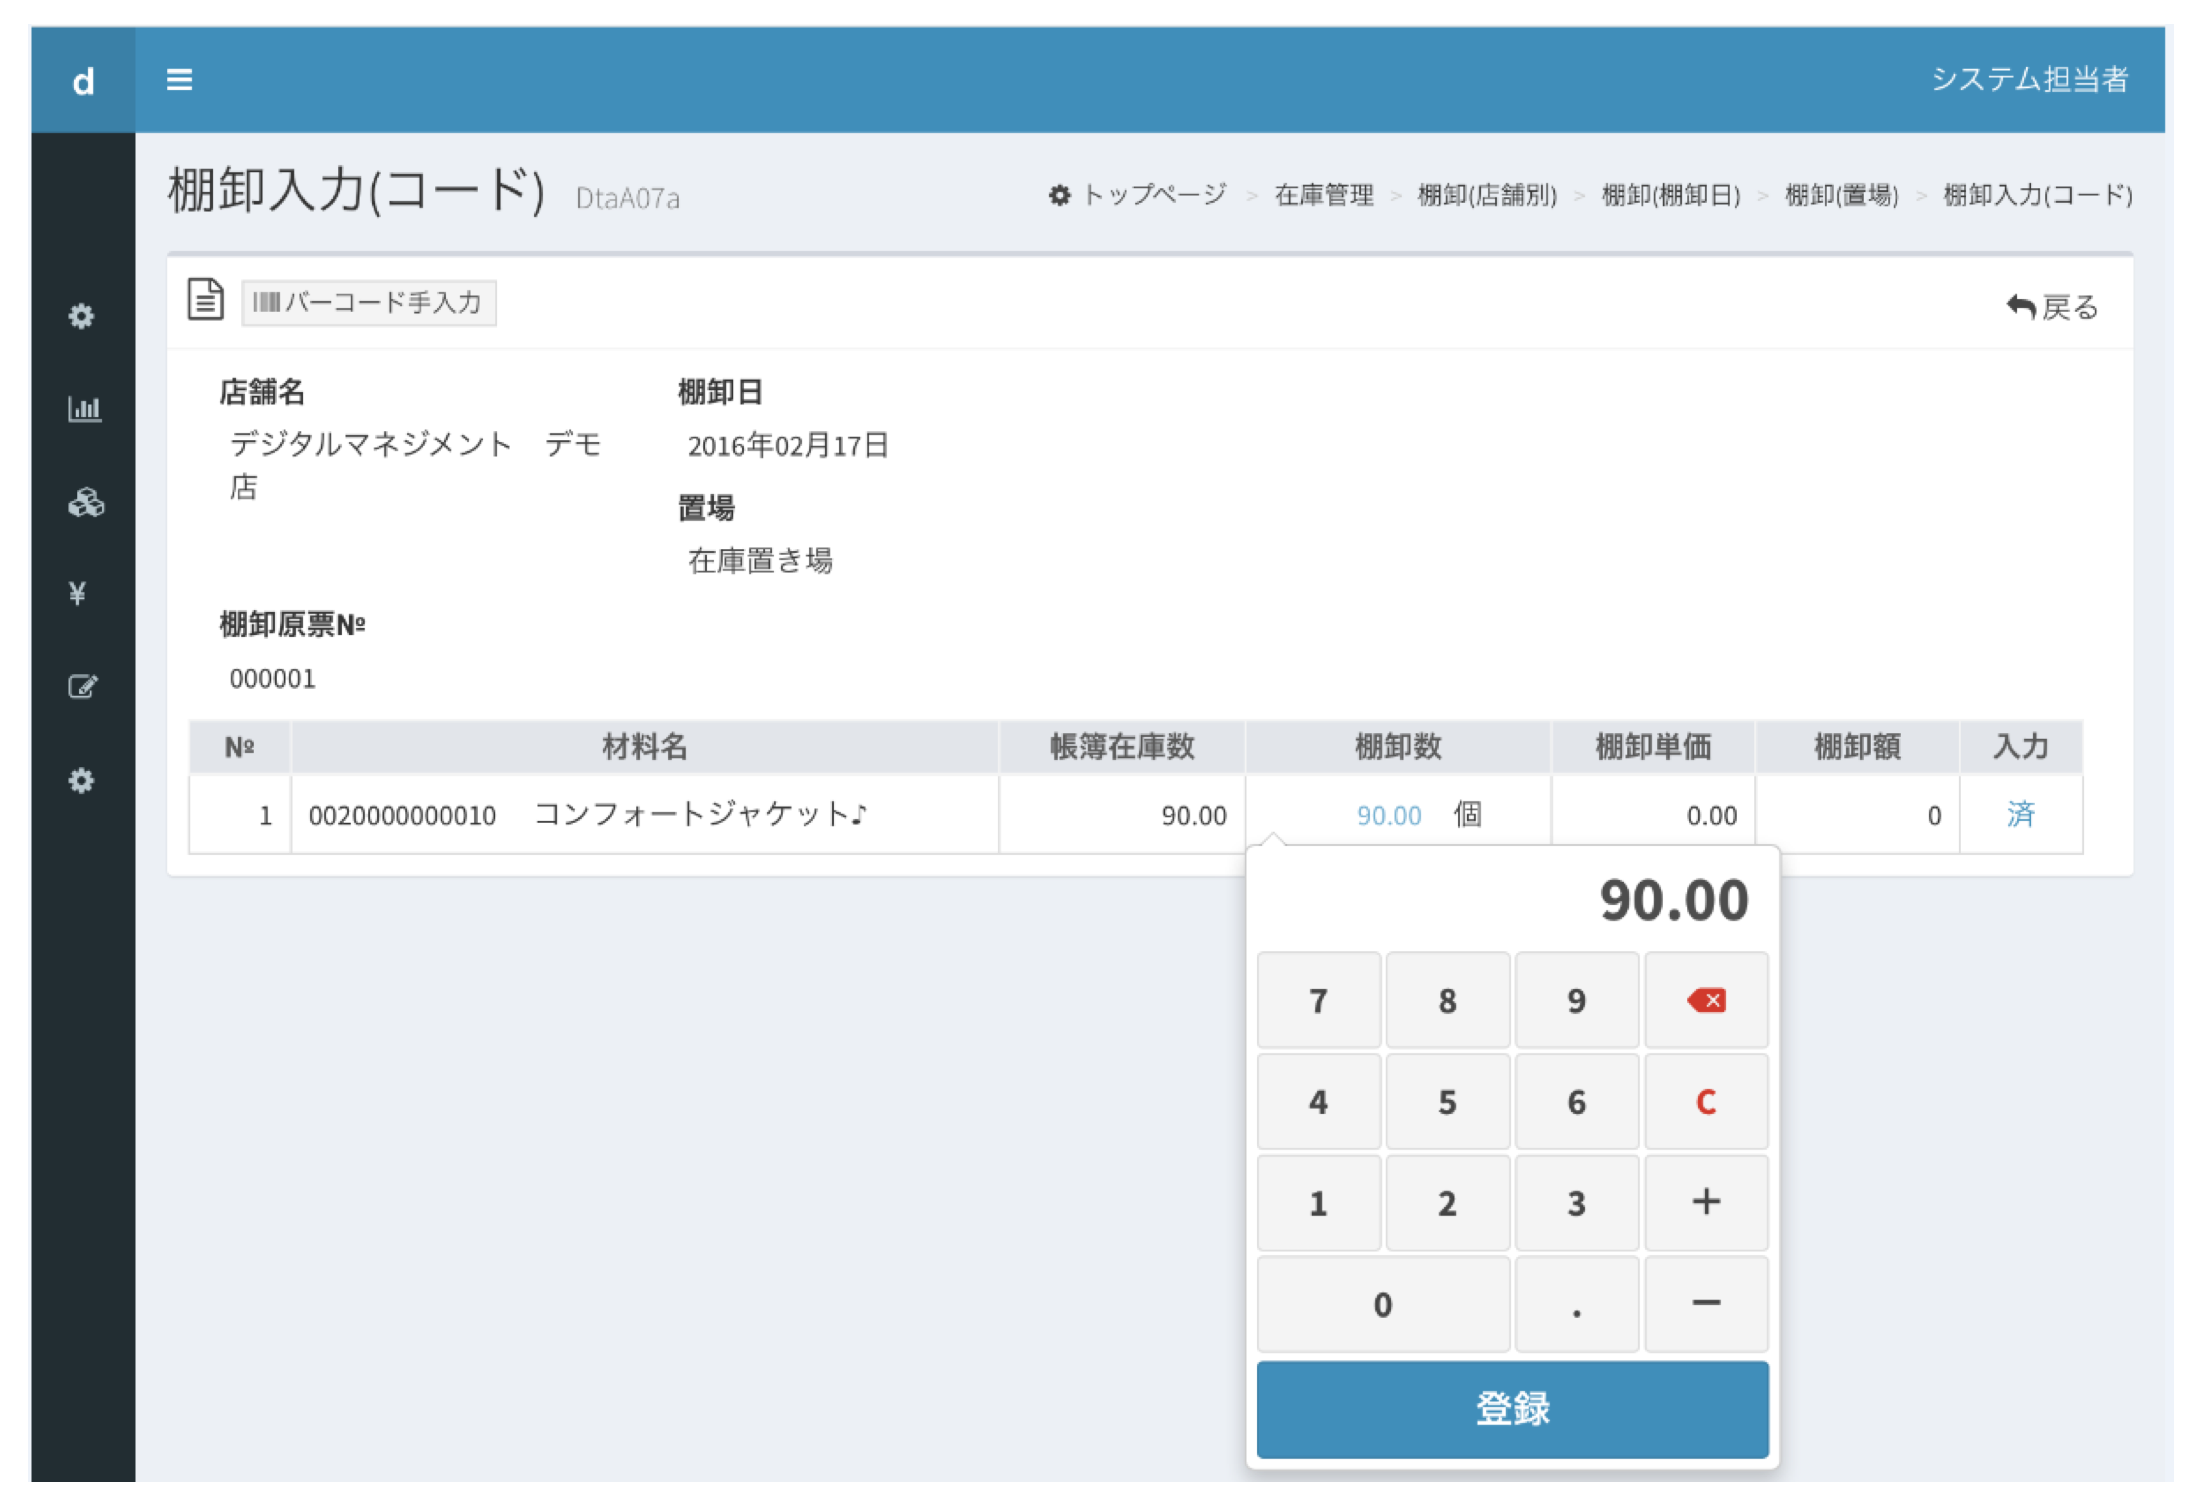Tap keypad digit 2
The image size is (2200, 1508).
[x=1448, y=1203]
